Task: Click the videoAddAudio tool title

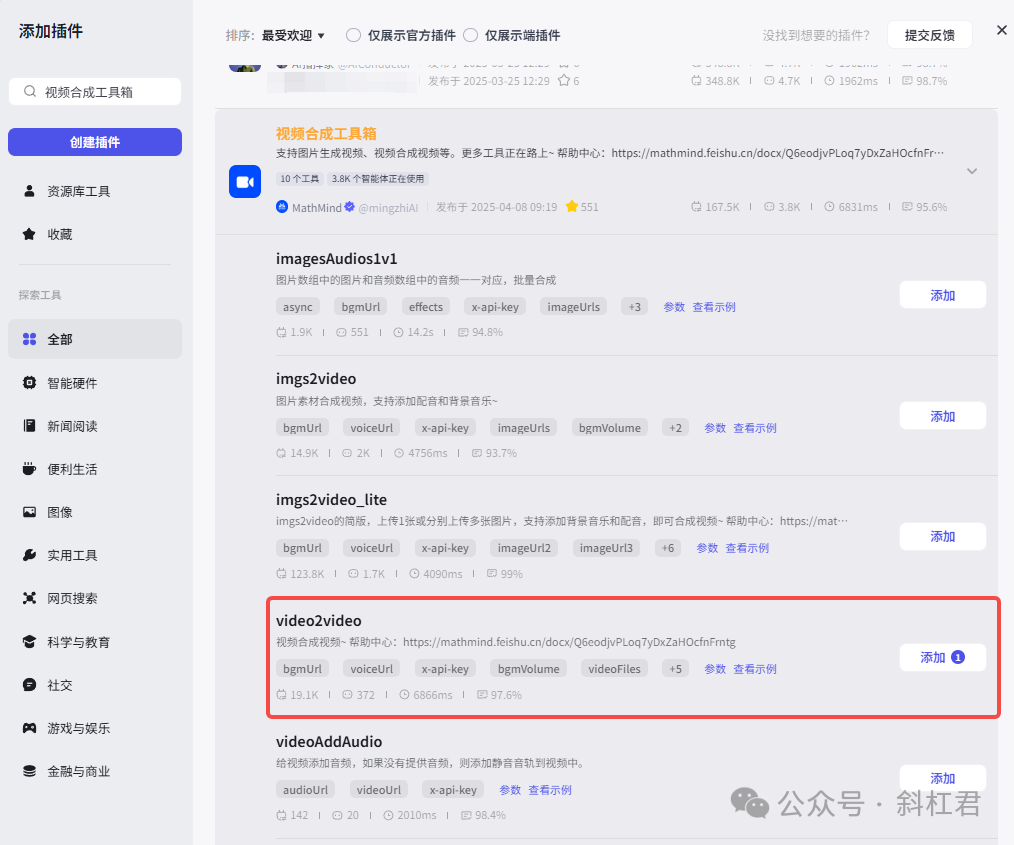Action: [x=329, y=741]
